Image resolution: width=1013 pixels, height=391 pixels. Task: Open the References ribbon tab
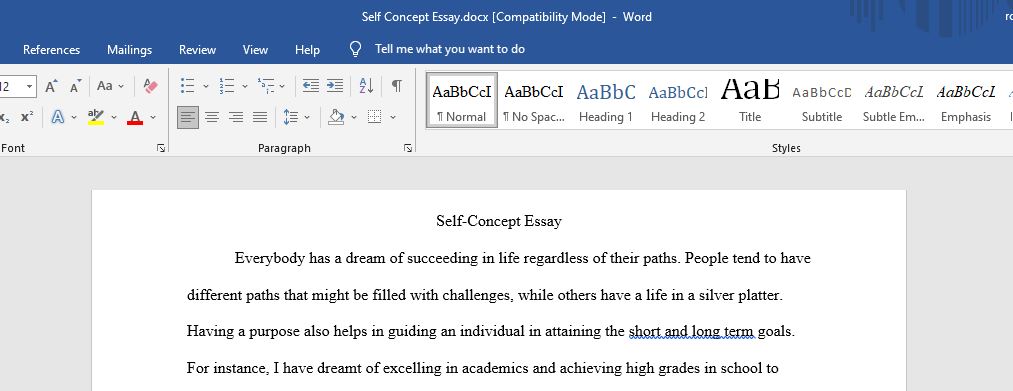point(52,50)
